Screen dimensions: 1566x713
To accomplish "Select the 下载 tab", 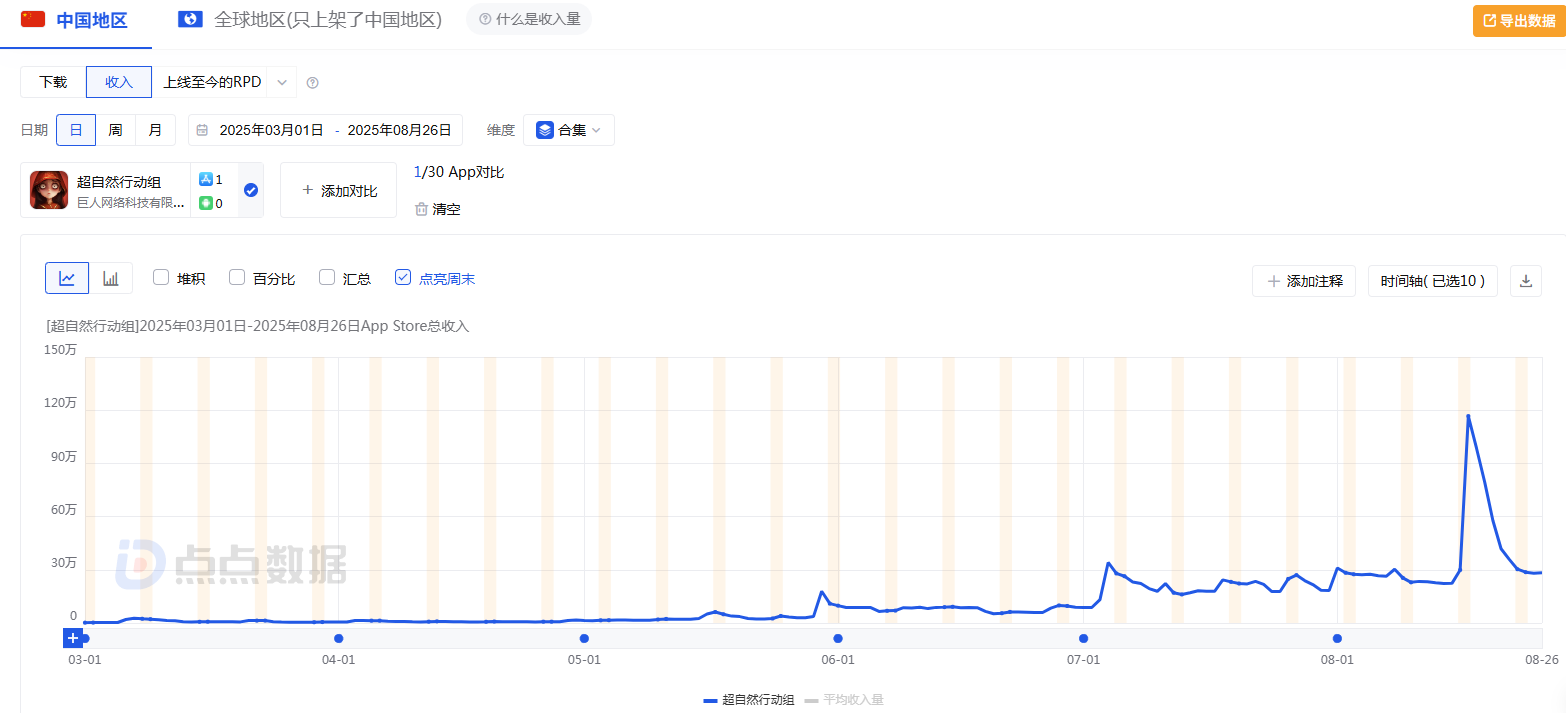I will point(54,82).
